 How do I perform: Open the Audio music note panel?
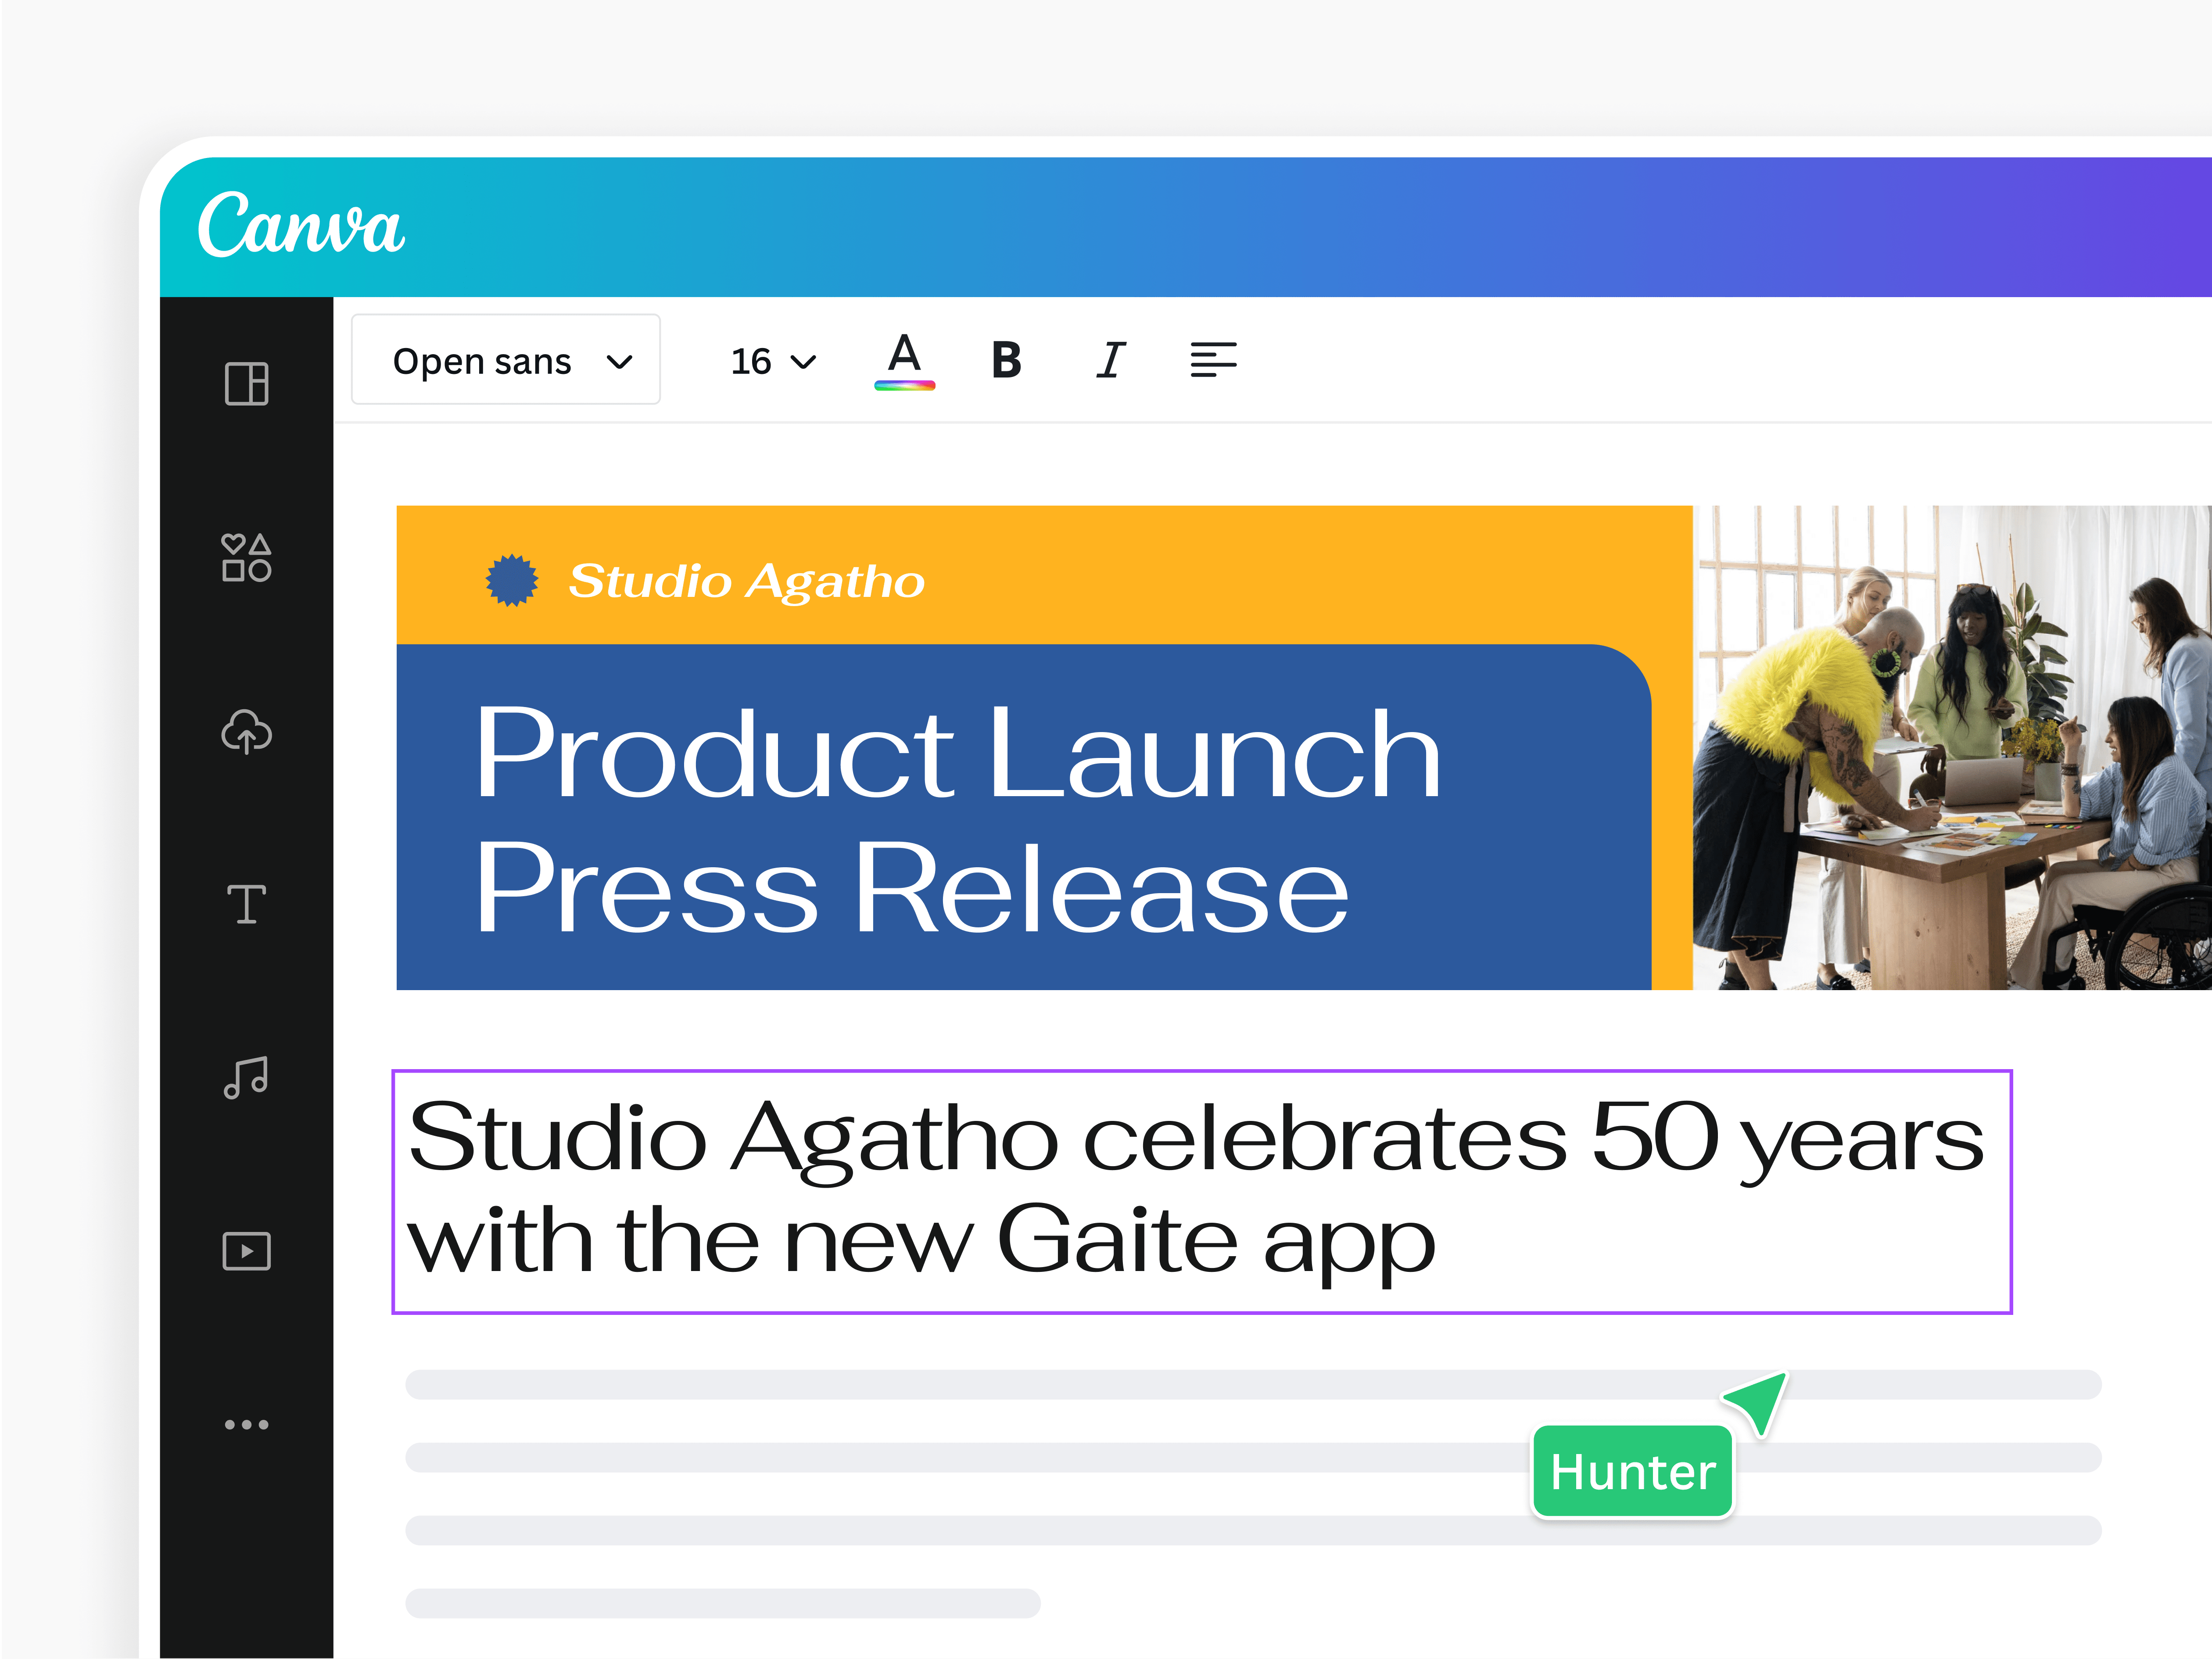(246, 1078)
